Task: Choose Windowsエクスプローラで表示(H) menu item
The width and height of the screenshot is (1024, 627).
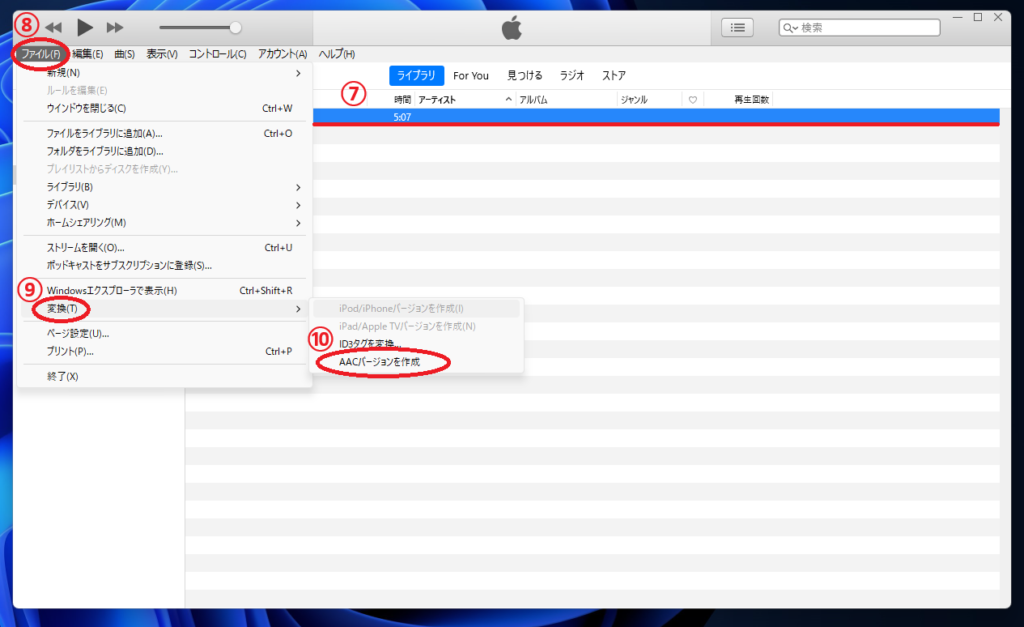Action: tap(164, 291)
